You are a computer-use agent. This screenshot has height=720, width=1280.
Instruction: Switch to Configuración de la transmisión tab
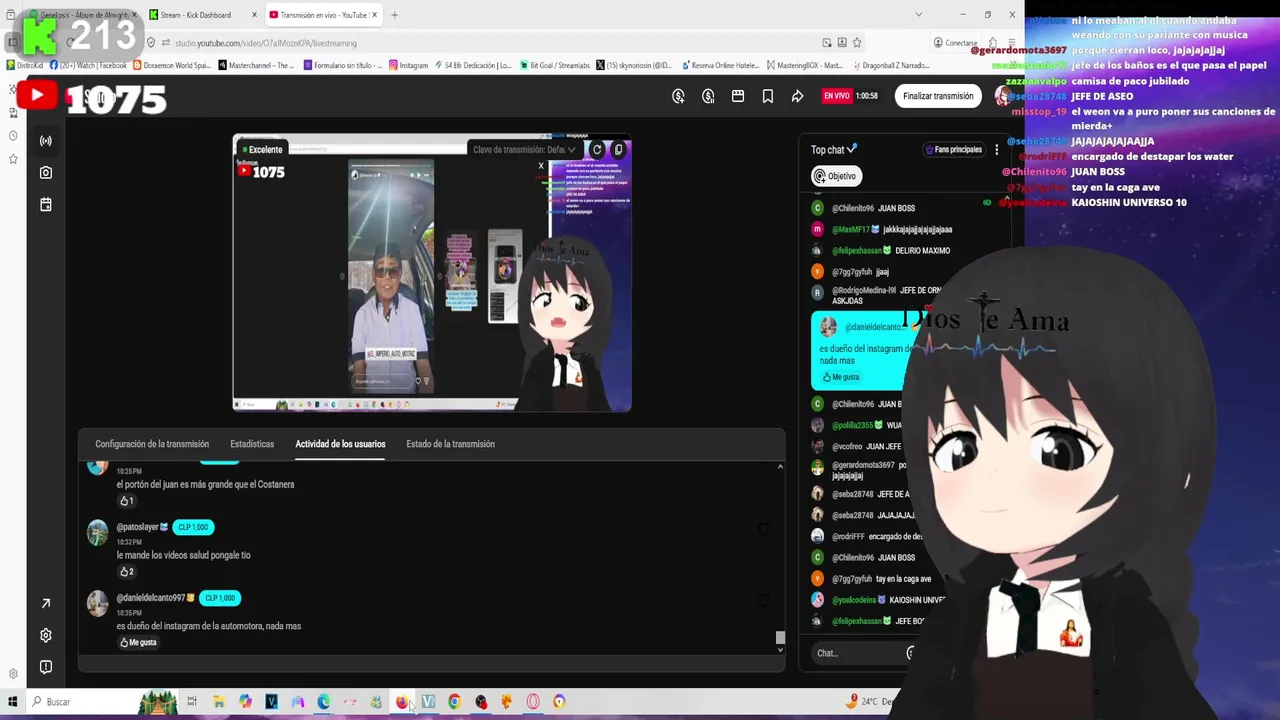[152, 444]
